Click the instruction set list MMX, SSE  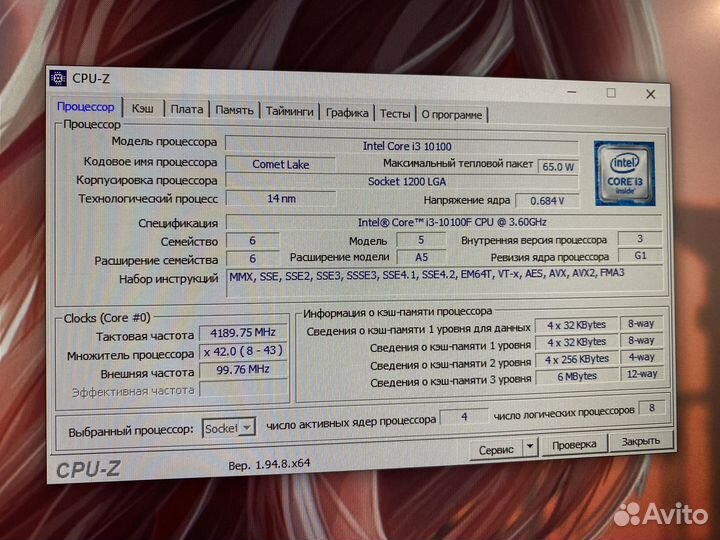point(445,281)
